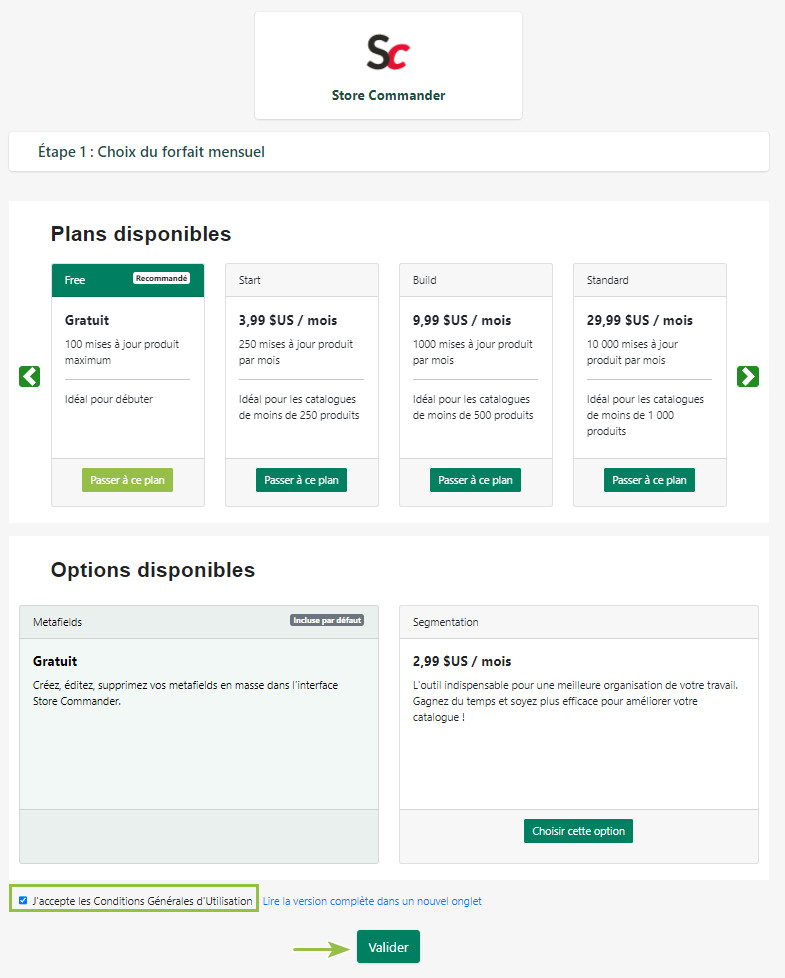Click the Valider button
This screenshot has width=785, height=978.
[388, 947]
